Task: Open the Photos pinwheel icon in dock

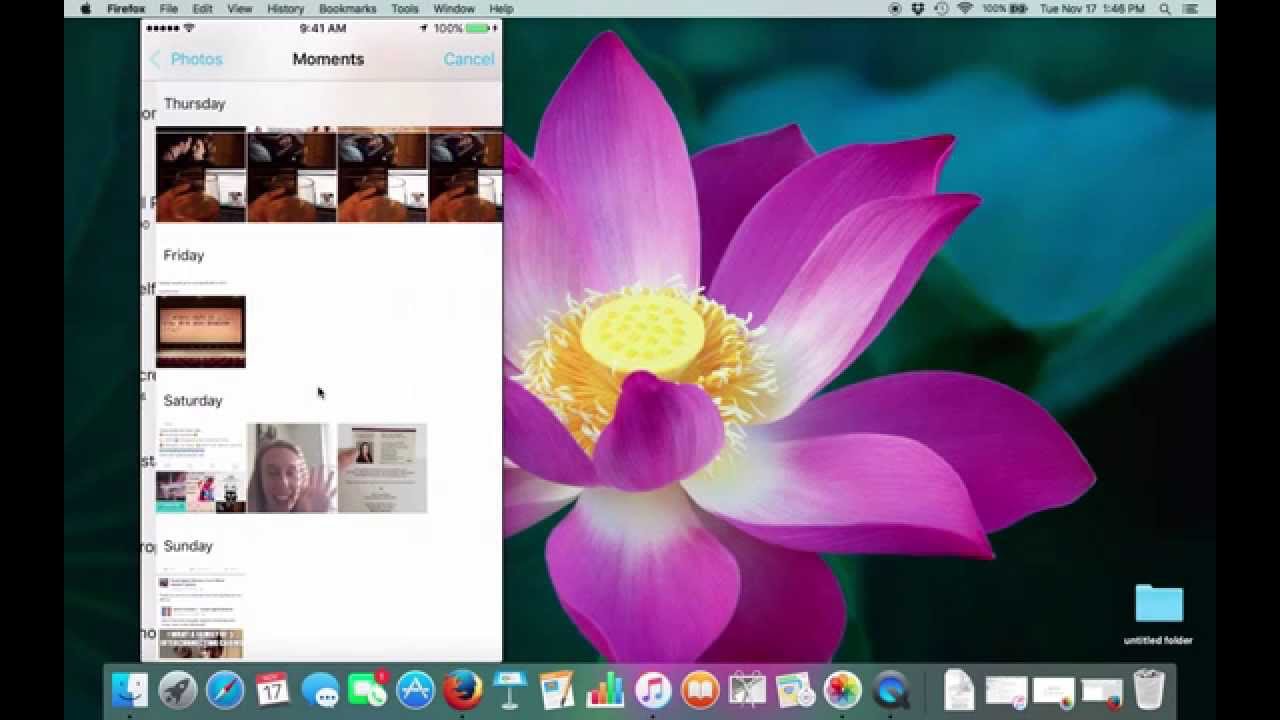Action: point(843,690)
